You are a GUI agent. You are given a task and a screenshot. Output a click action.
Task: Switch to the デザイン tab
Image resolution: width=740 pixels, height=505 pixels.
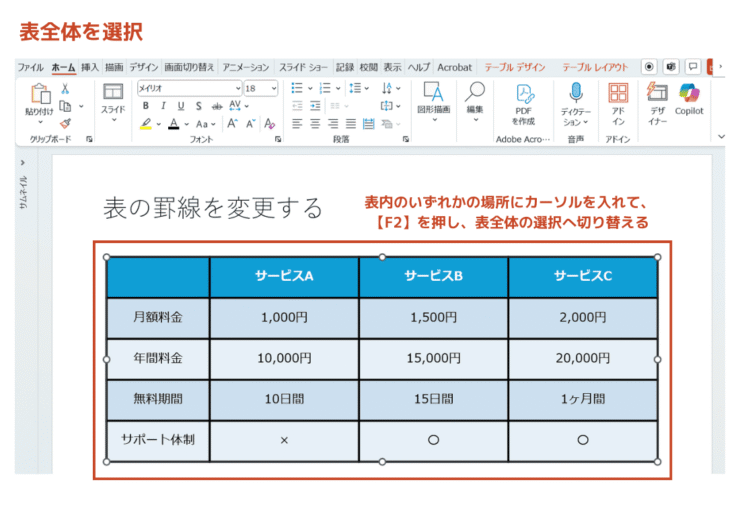point(143,67)
